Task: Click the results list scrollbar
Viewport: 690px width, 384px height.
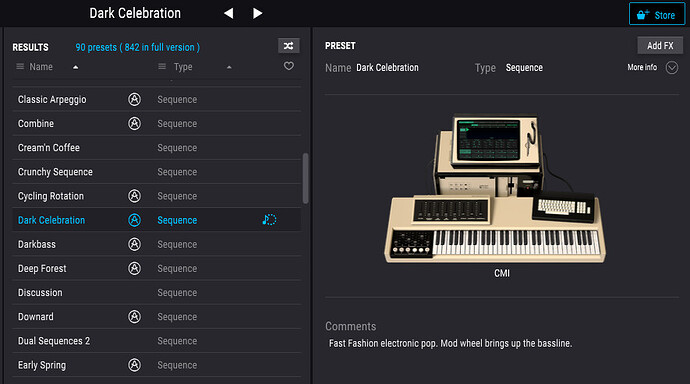Action: [305, 178]
